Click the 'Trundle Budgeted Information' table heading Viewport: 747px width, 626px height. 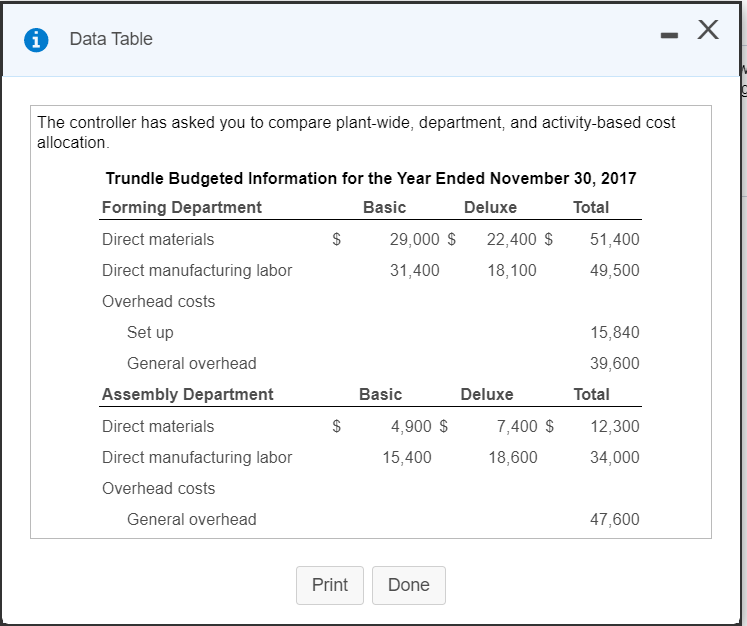click(371, 178)
